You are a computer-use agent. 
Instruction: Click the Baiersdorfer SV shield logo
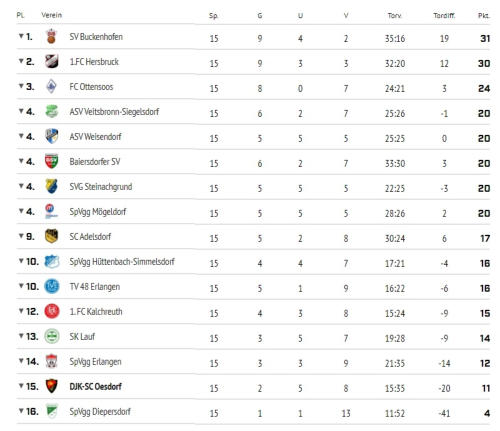click(x=52, y=161)
